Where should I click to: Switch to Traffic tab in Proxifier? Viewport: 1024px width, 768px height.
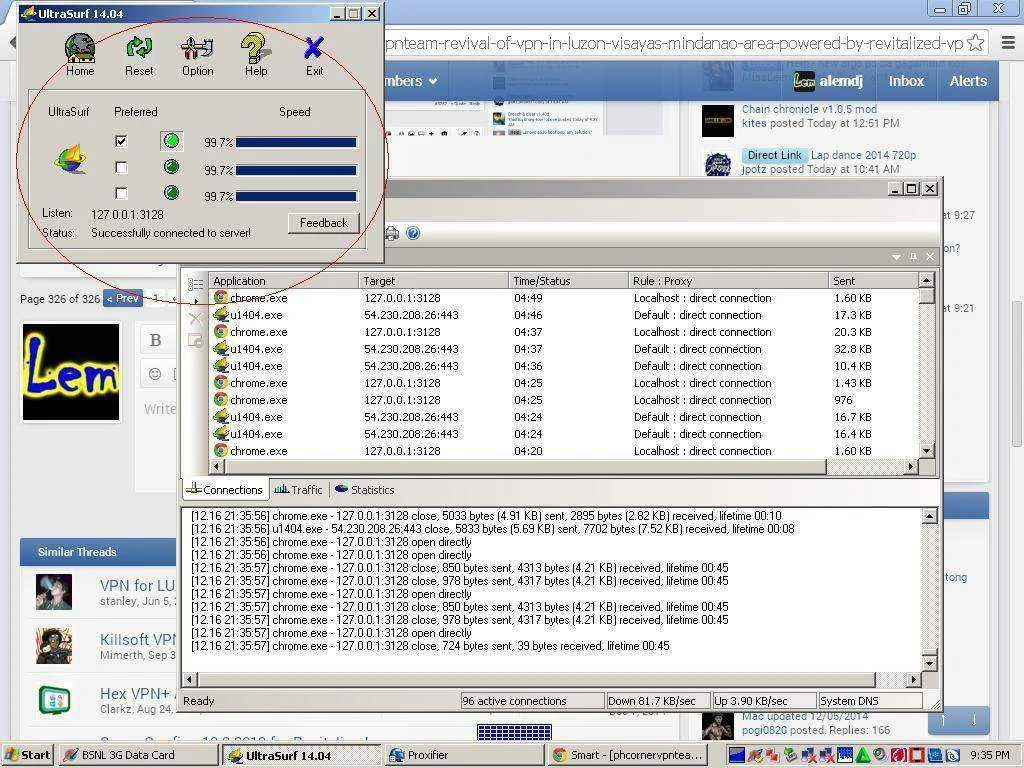coord(298,490)
